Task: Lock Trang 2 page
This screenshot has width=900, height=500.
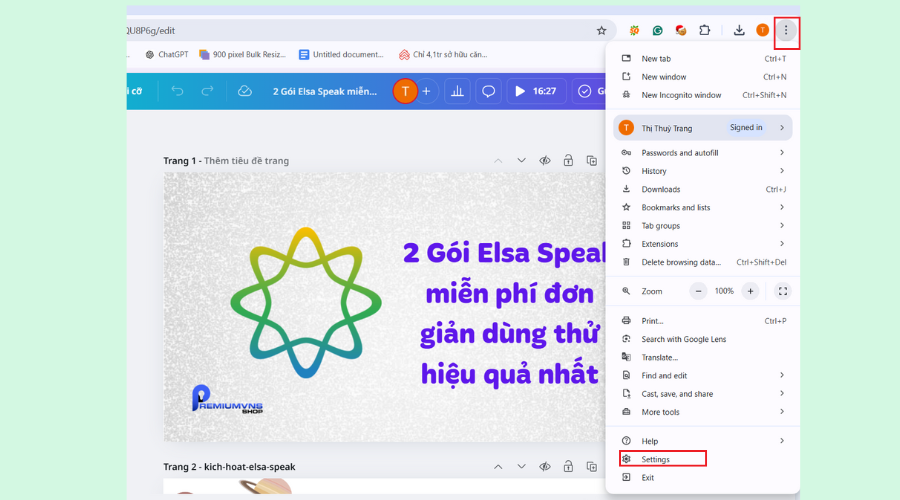Action: click(568, 467)
